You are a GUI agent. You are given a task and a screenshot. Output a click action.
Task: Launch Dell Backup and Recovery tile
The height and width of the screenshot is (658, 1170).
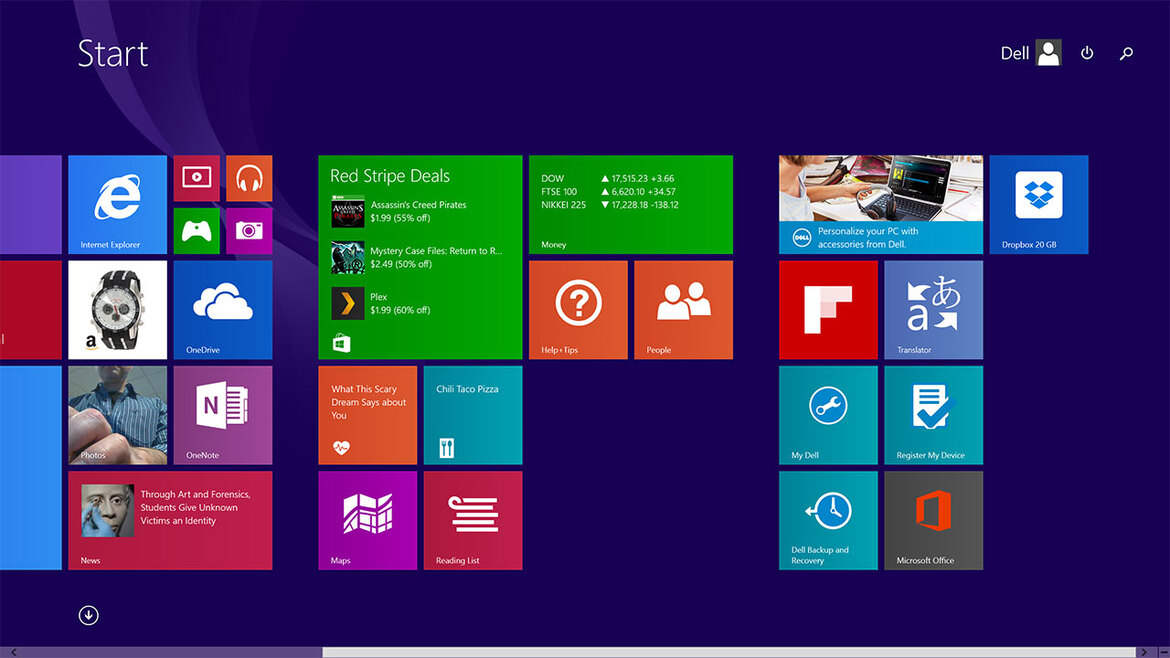(828, 520)
